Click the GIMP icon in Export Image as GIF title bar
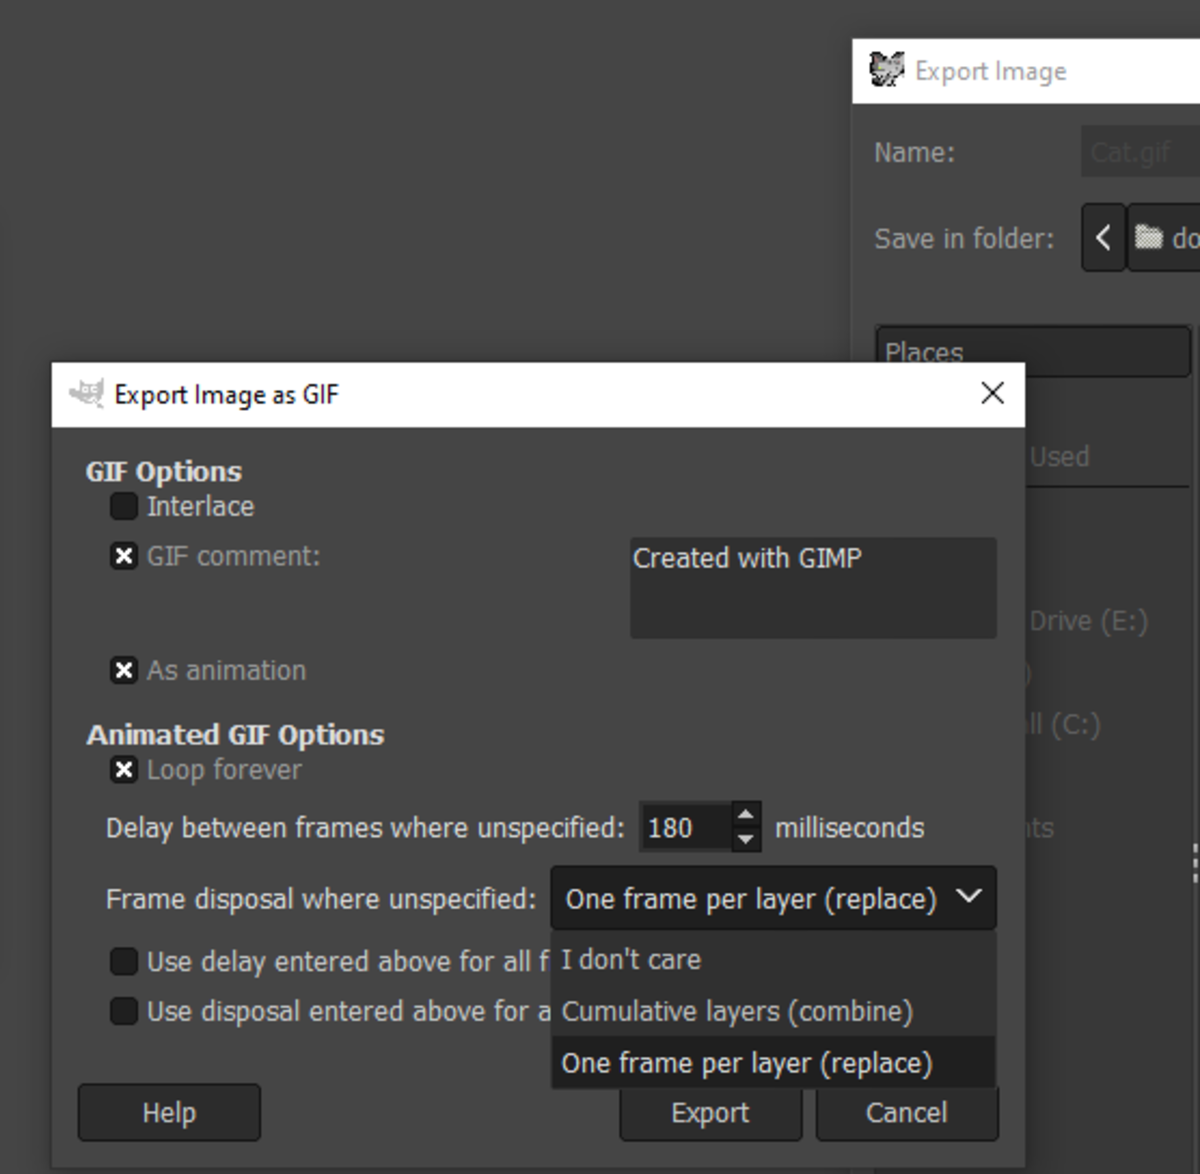Screen dimensions: 1200x1174 point(87,394)
